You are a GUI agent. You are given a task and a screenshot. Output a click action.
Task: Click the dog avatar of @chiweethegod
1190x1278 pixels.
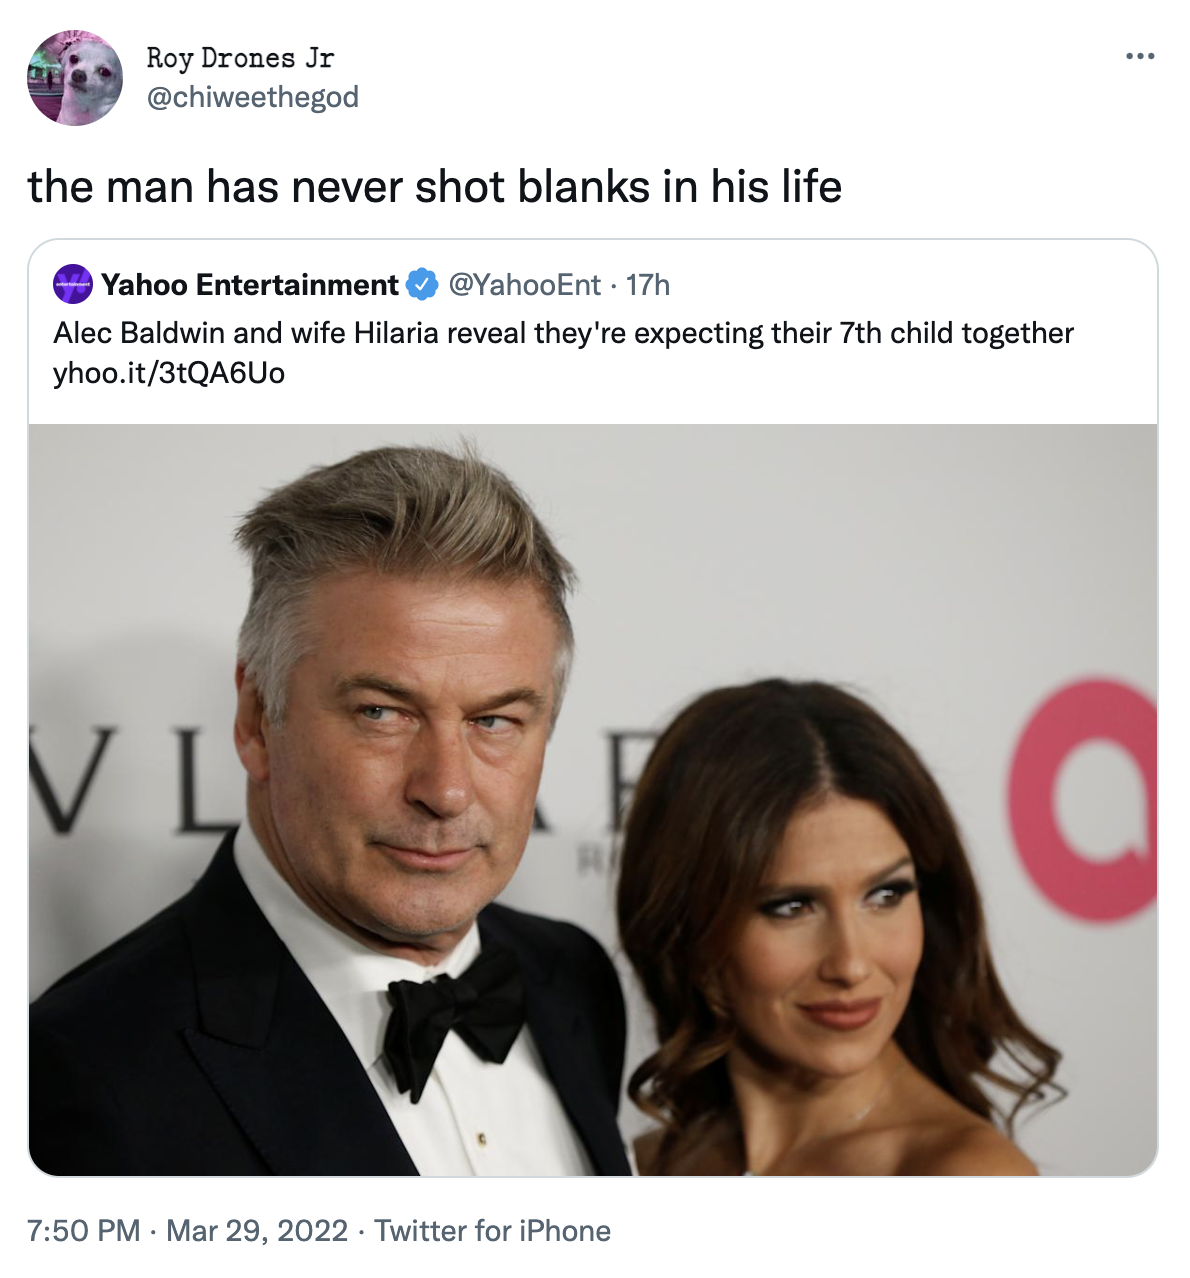pos(74,76)
